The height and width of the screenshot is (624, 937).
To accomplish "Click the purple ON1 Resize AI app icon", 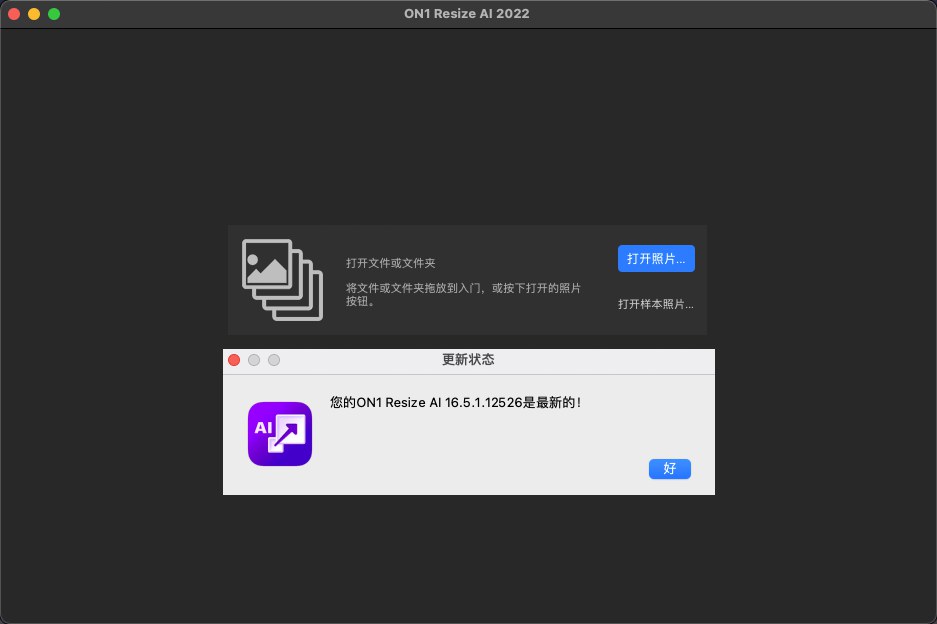I will (x=280, y=434).
